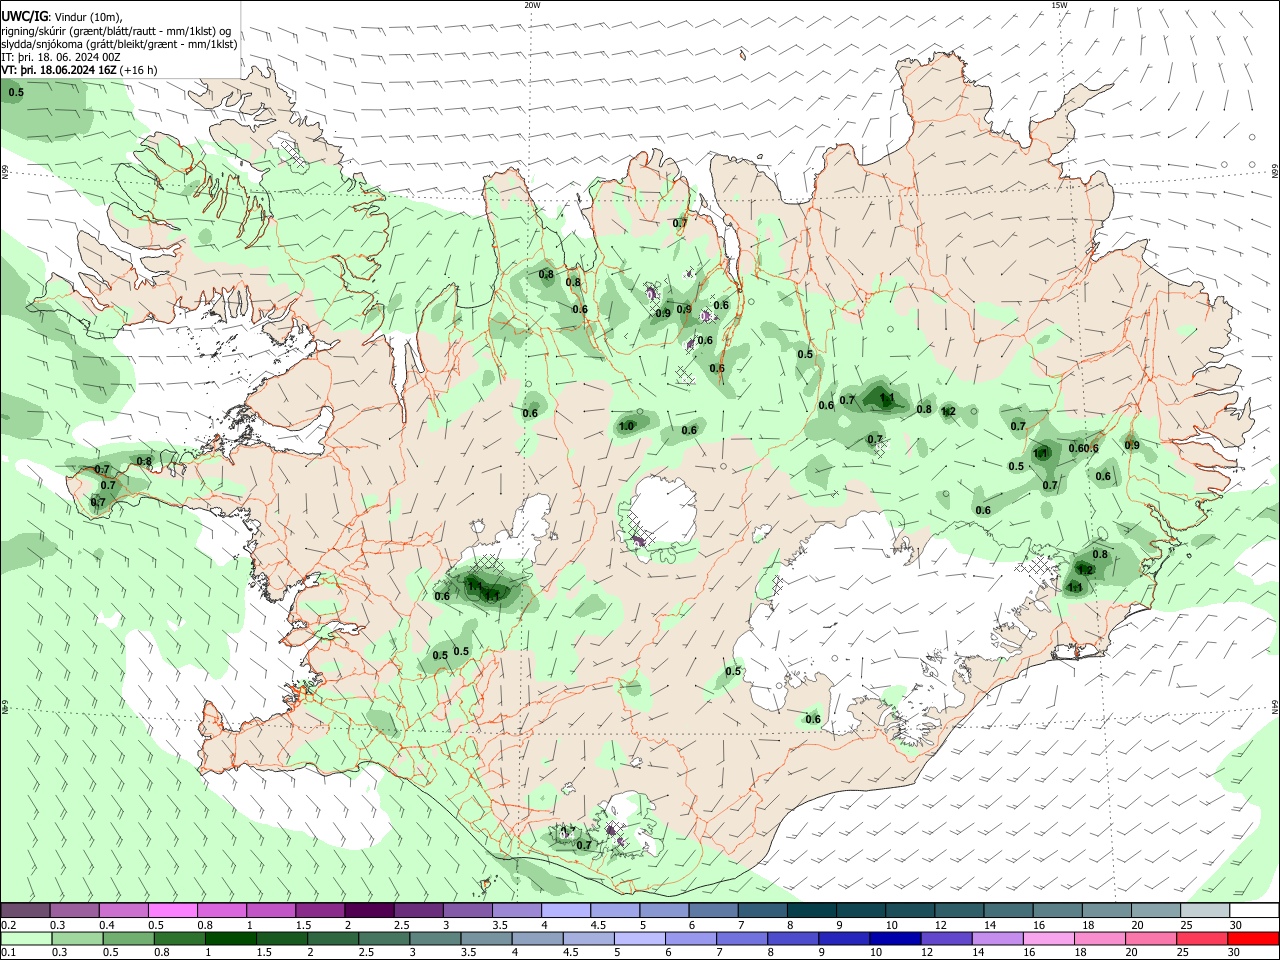The image size is (1280, 960).
Task: Pick the light pink swatch after 16 on rain scale
Action: [1049, 938]
